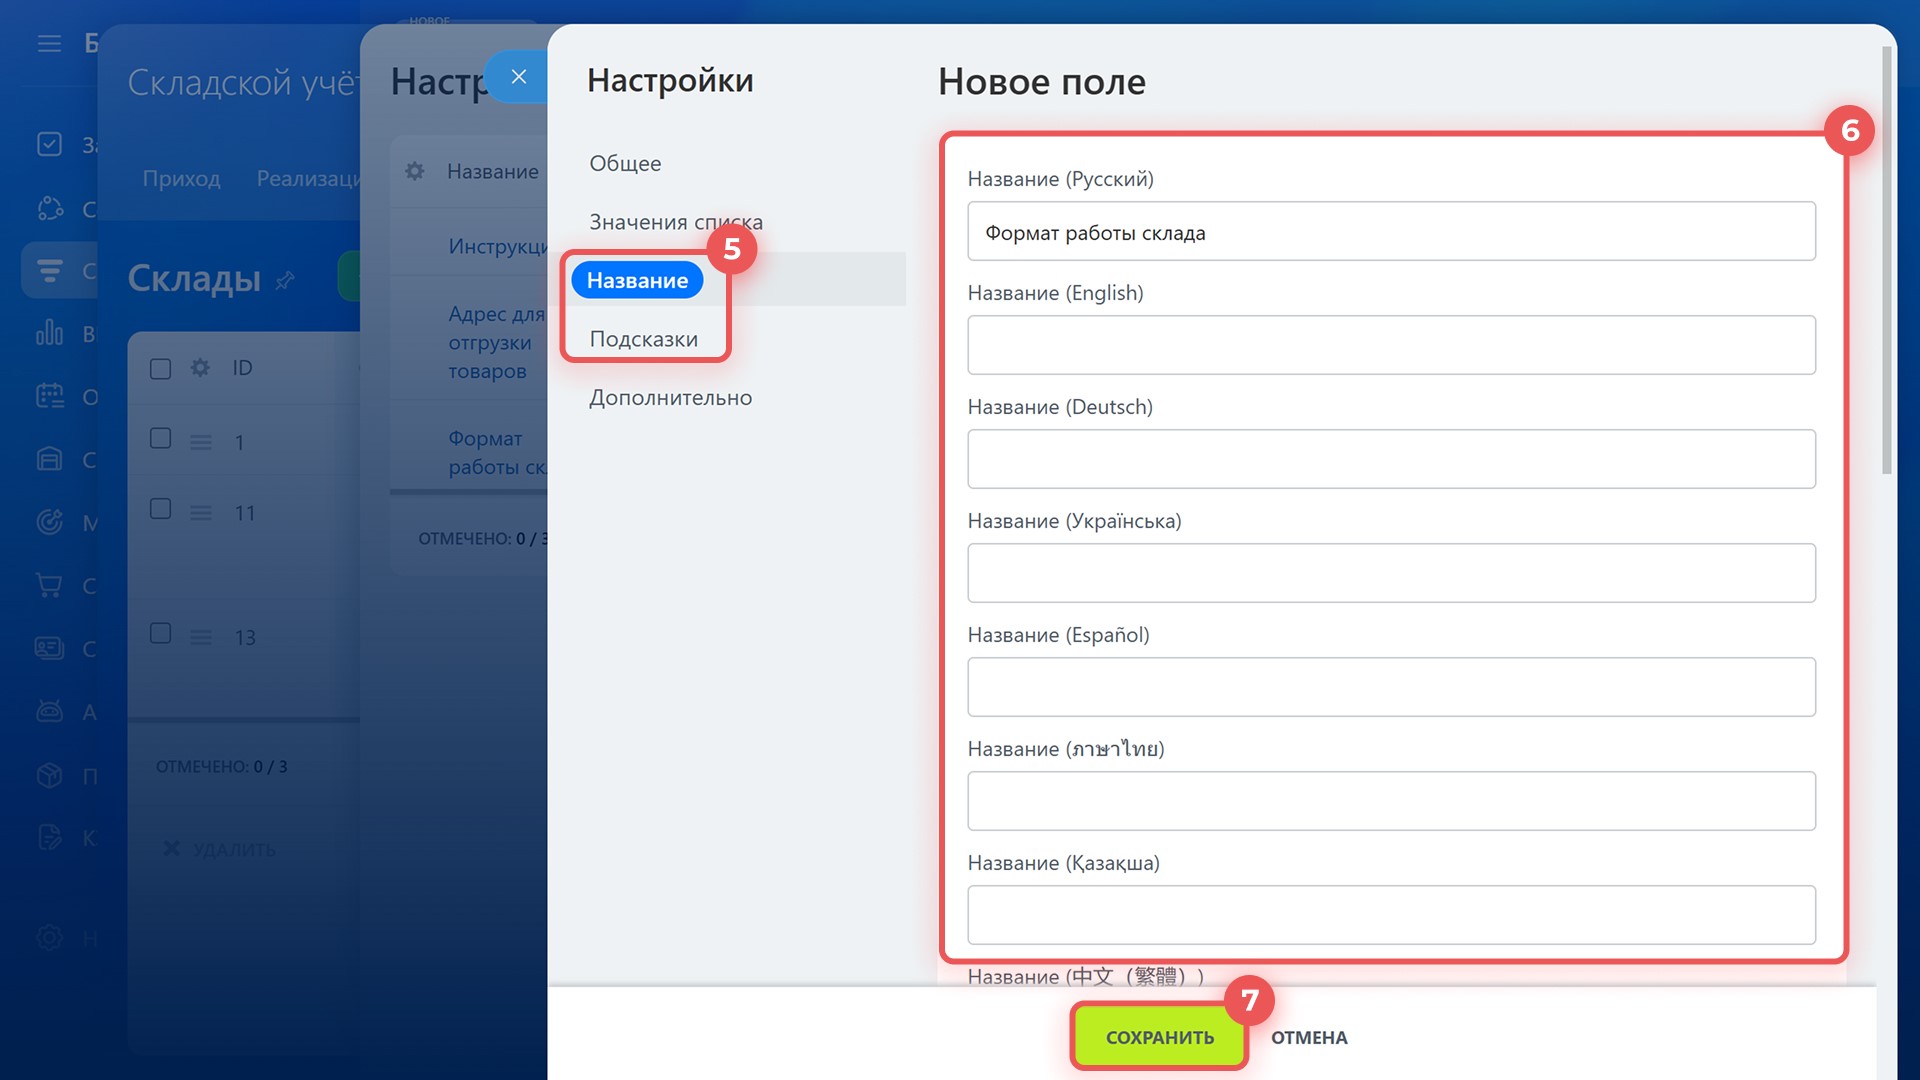
Task: Check the checkbox for row 13
Action: pyautogui.click(x=160, y=634)
